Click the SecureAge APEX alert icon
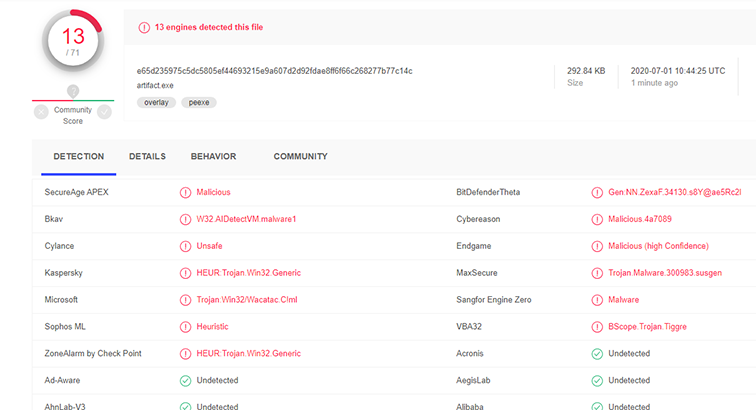Image resolution: width=756 pixels, height=410 pixels. tap(185, 192)
